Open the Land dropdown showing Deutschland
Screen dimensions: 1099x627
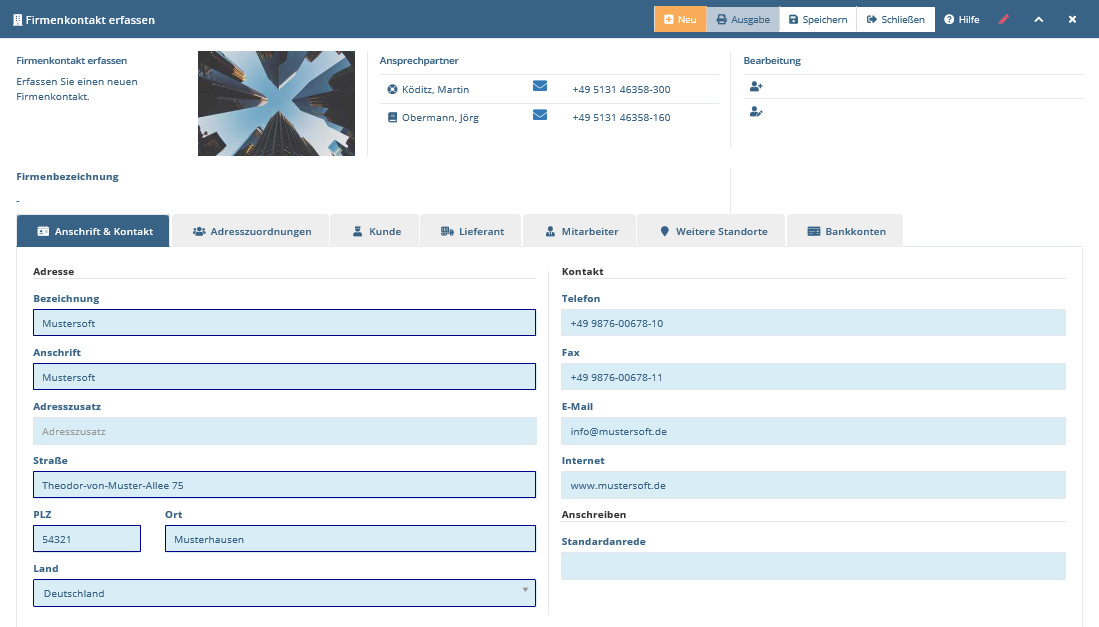point(284,593)
